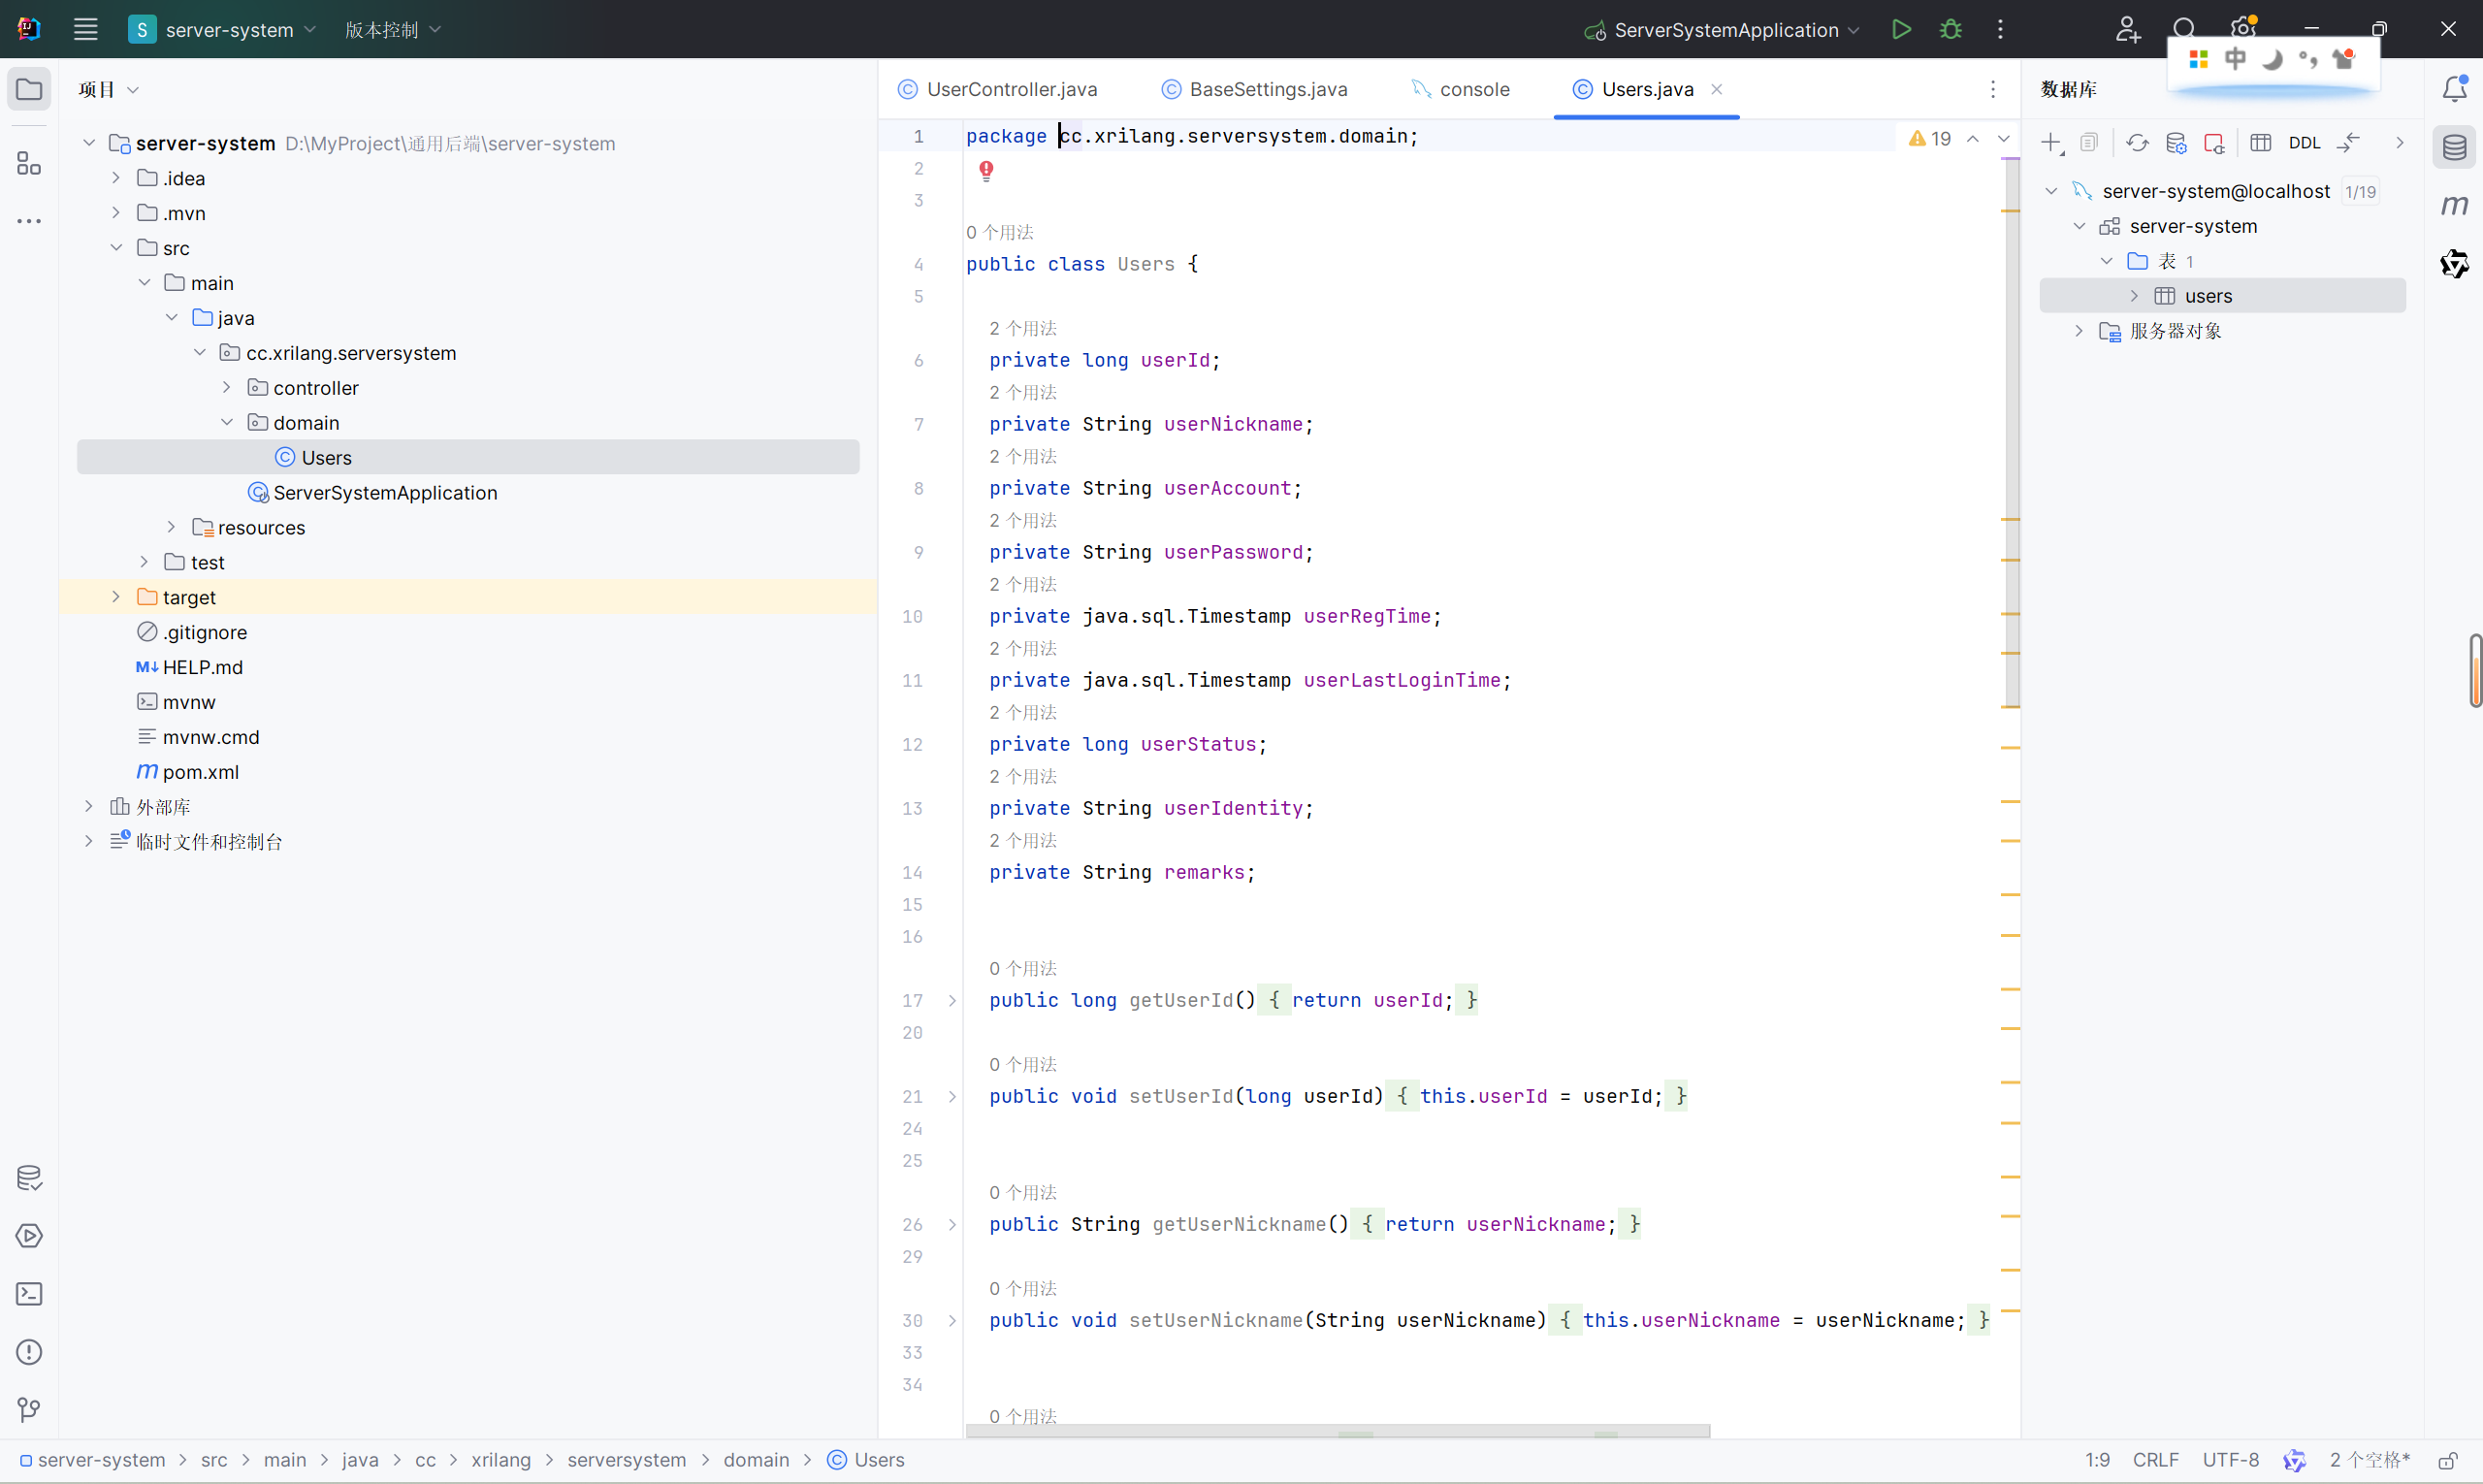Open the Problems tool window icon
Screen dimensions: 2483x1484
29,1352
